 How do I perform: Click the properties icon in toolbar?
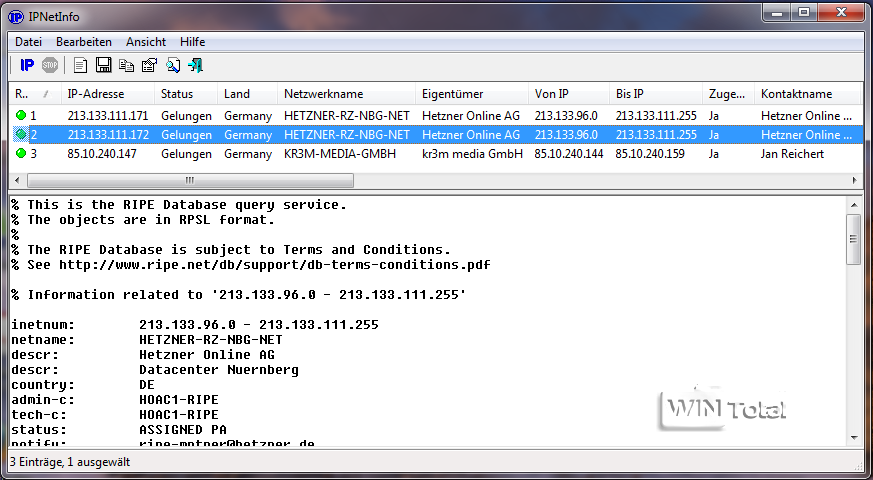(149, 66)
